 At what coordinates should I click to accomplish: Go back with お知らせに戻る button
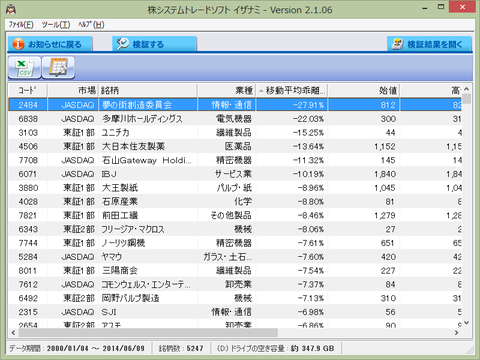click(x=50, y=44)
